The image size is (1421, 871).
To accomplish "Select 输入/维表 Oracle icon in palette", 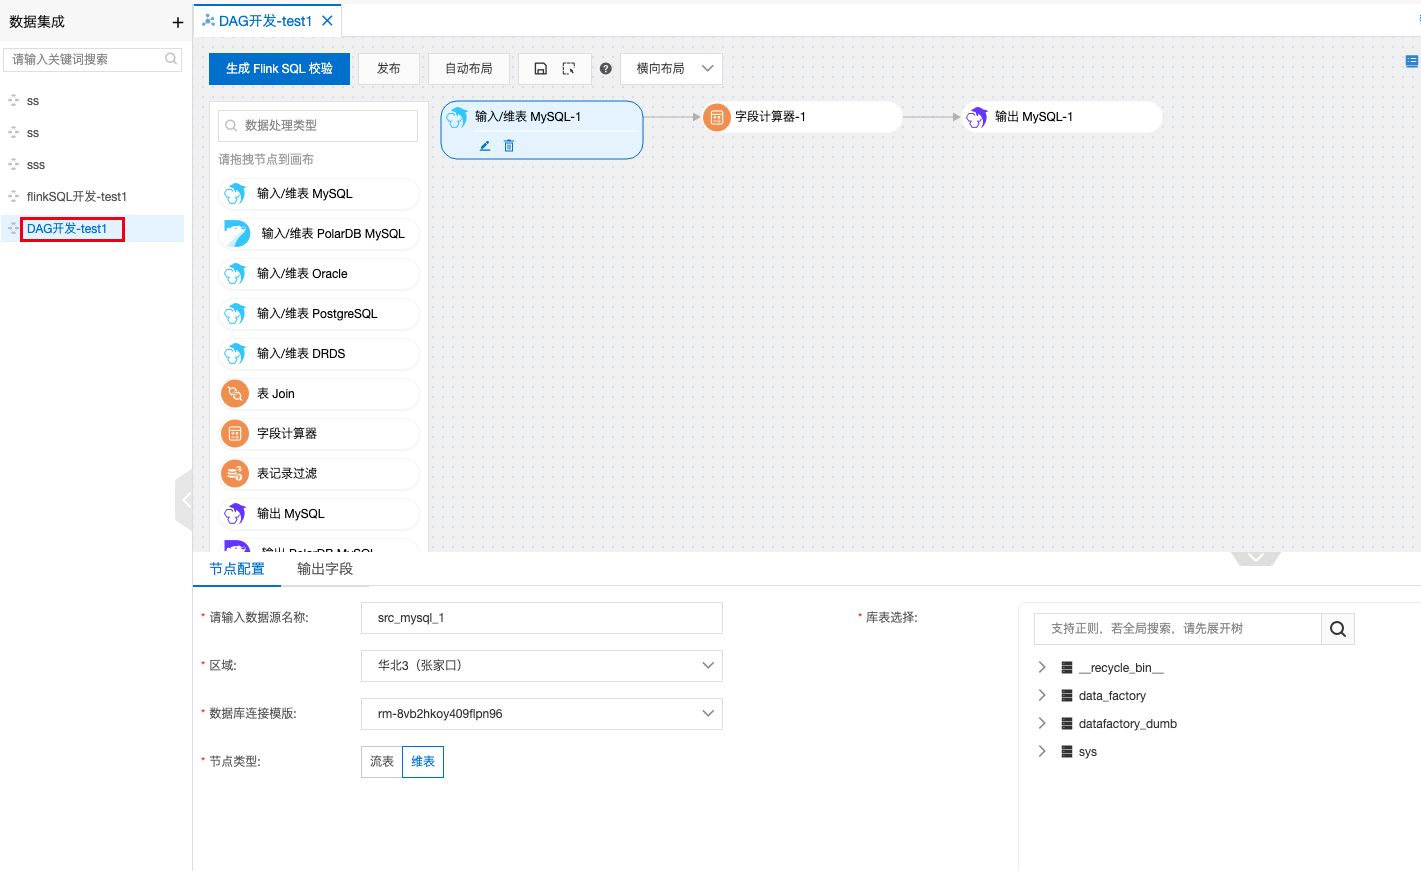I will tap(235, 274).
